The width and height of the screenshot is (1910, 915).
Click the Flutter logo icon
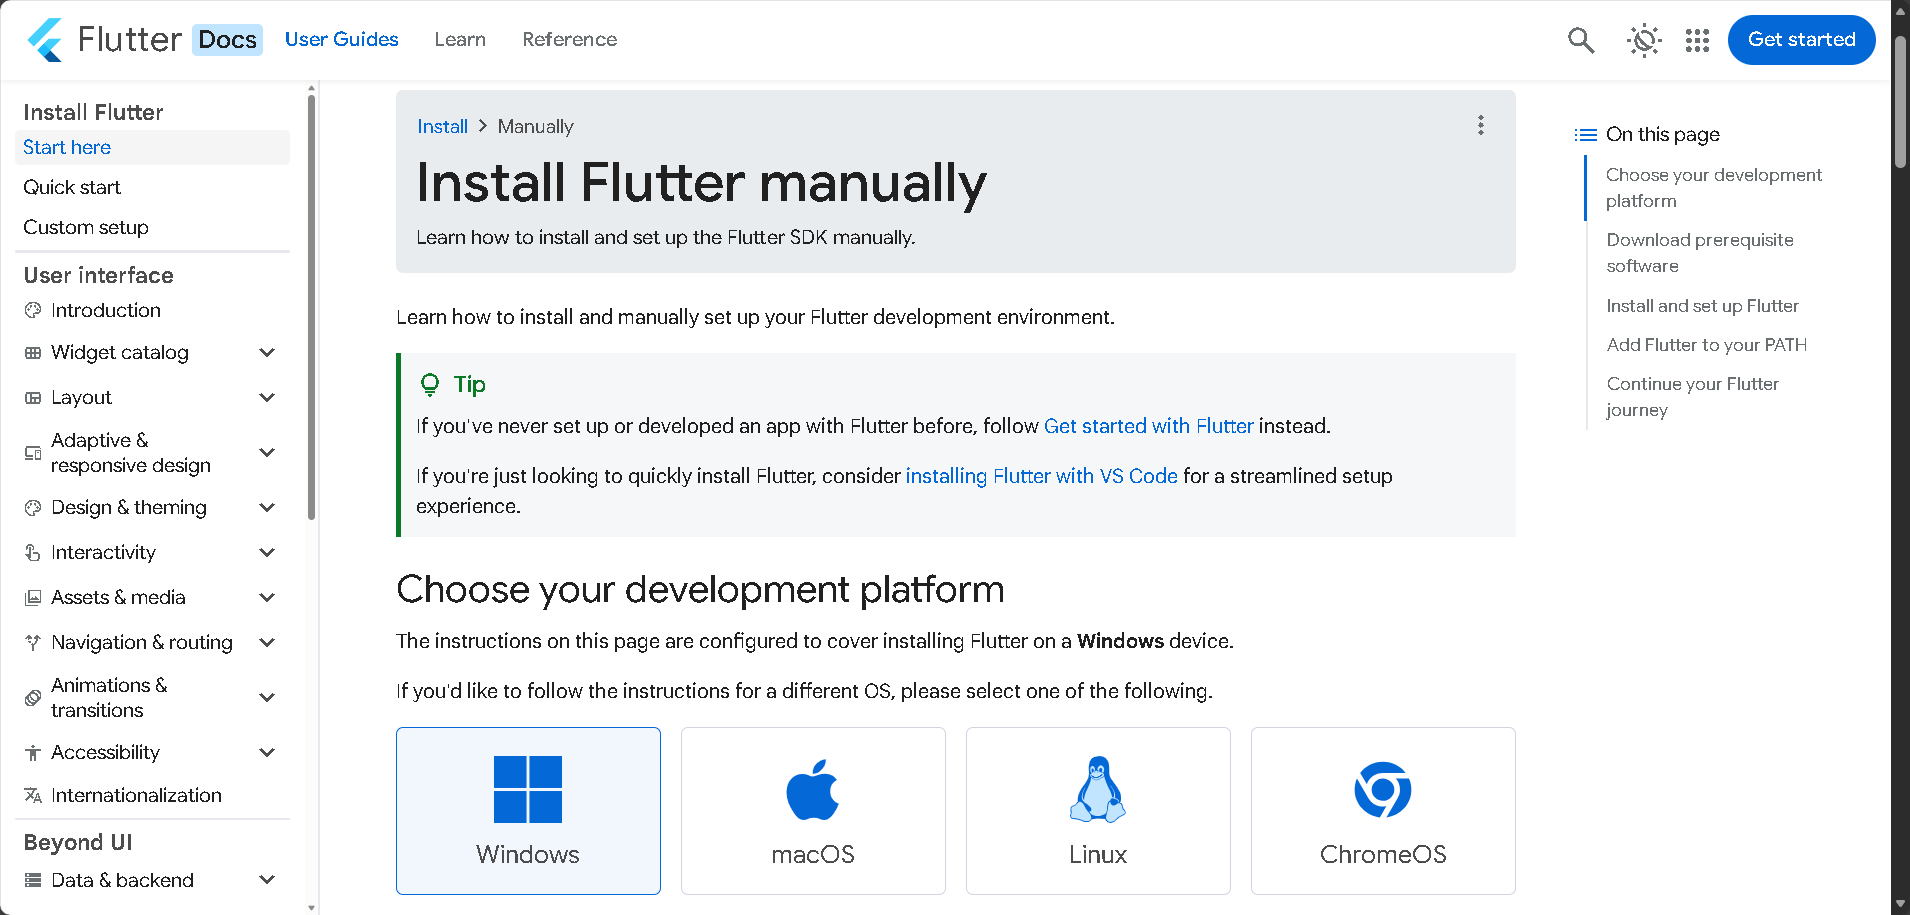coord(46,40)
